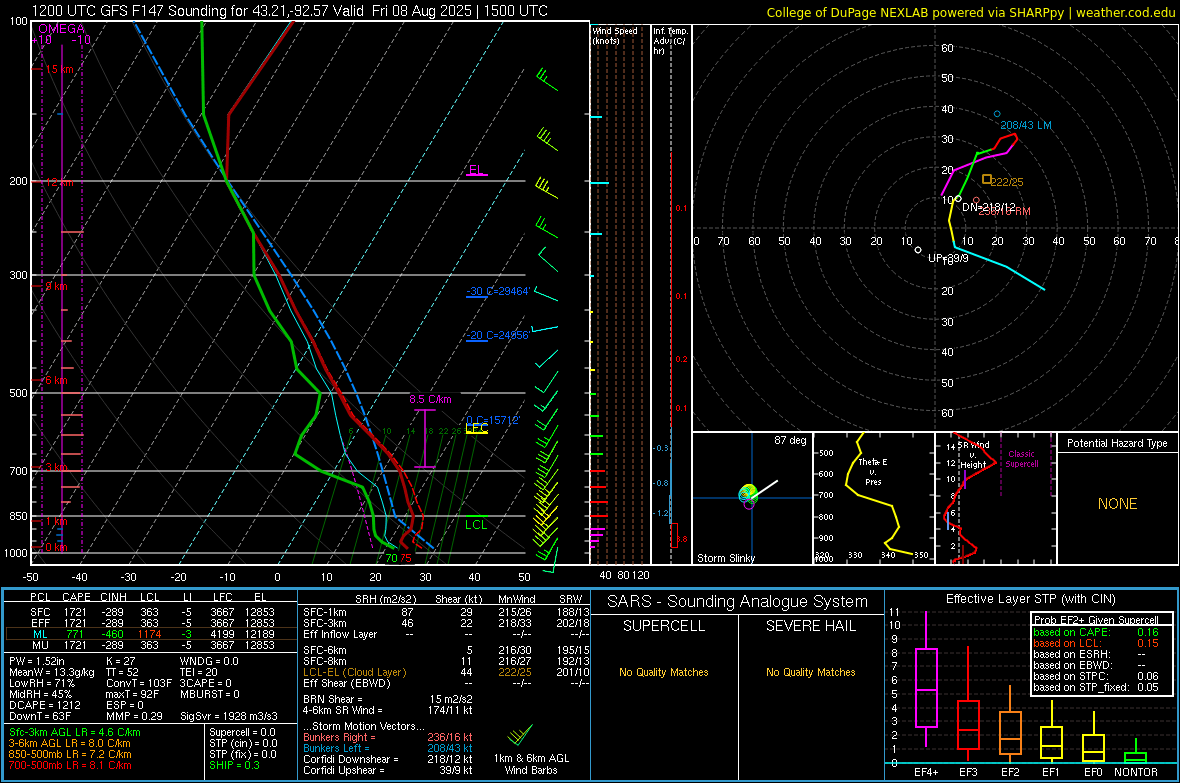Click the Effective Layer STP (with CIN) heading
1180x783 pixels.
pyautogui.click(x=1030, y=599)
